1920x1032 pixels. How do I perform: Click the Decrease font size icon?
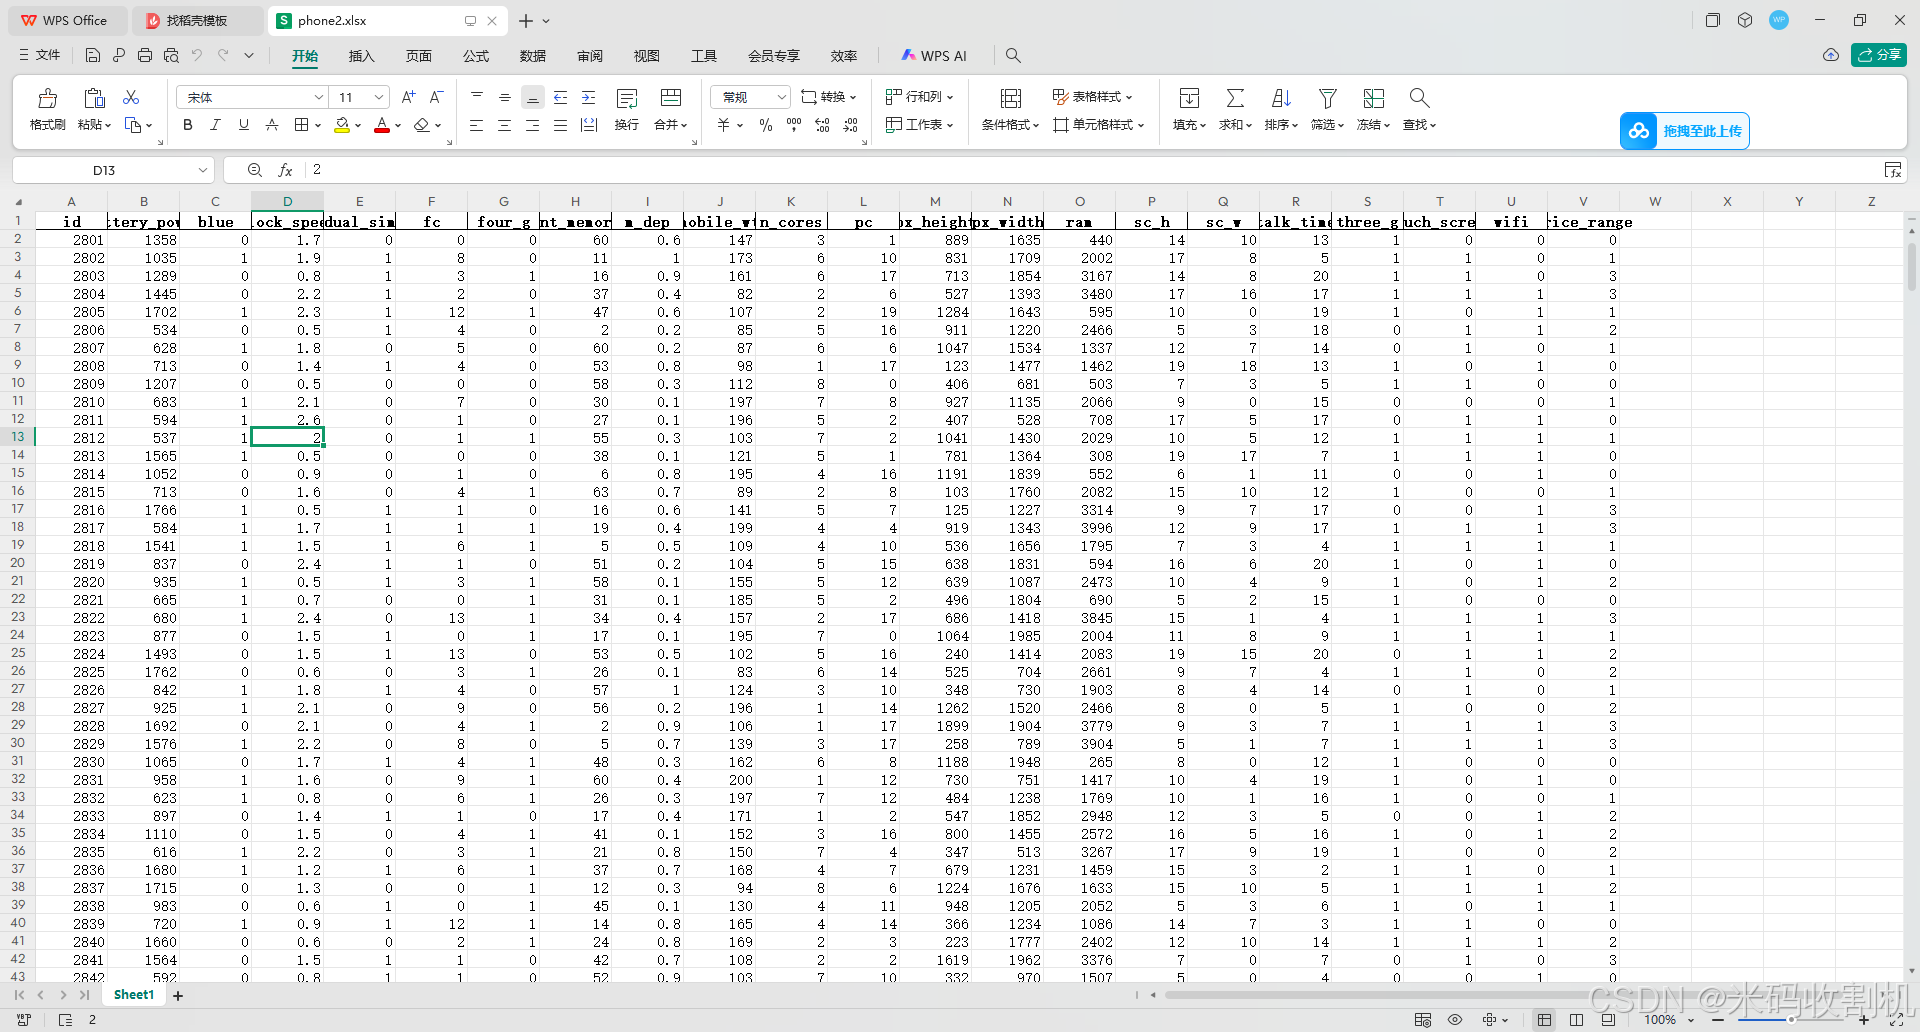(x=436, y=97)
